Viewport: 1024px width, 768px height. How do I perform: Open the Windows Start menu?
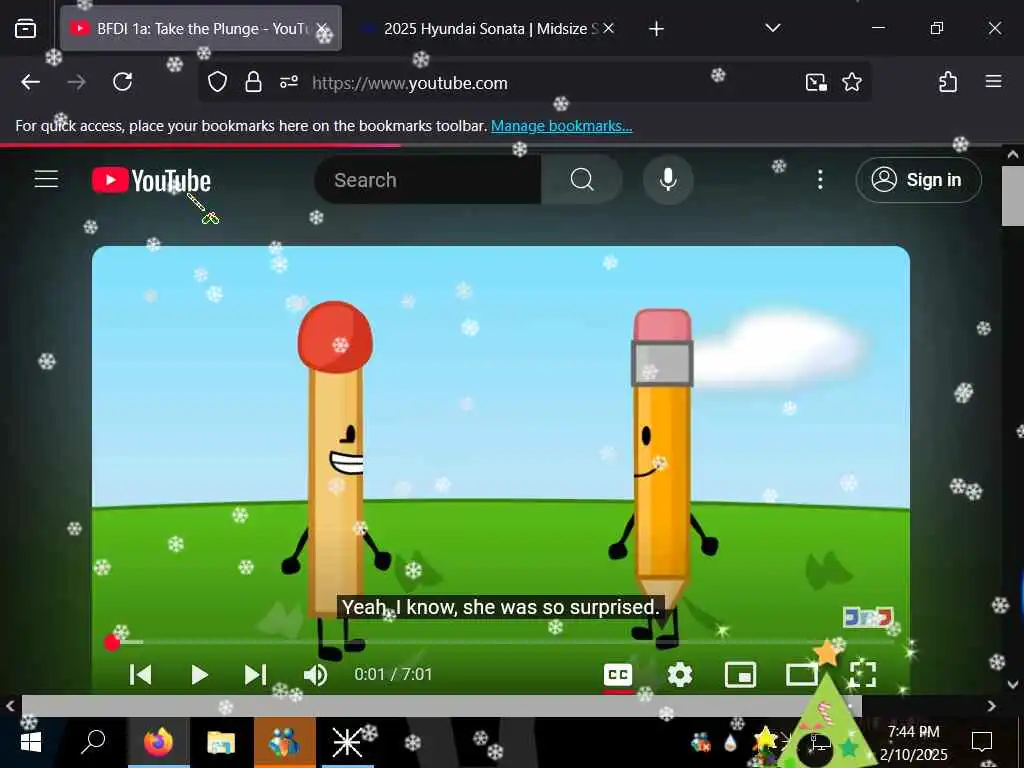click(31, 742)
